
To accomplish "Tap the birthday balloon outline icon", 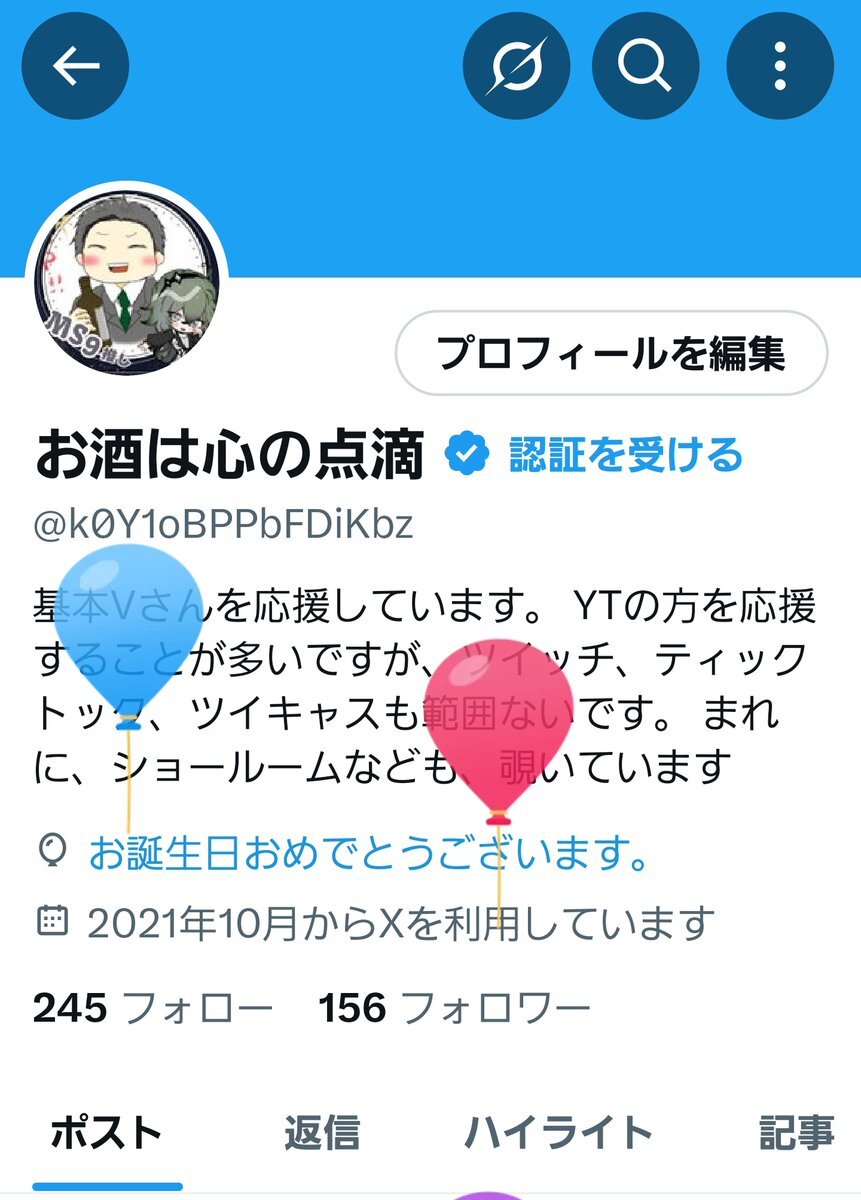I will (51, 853).
